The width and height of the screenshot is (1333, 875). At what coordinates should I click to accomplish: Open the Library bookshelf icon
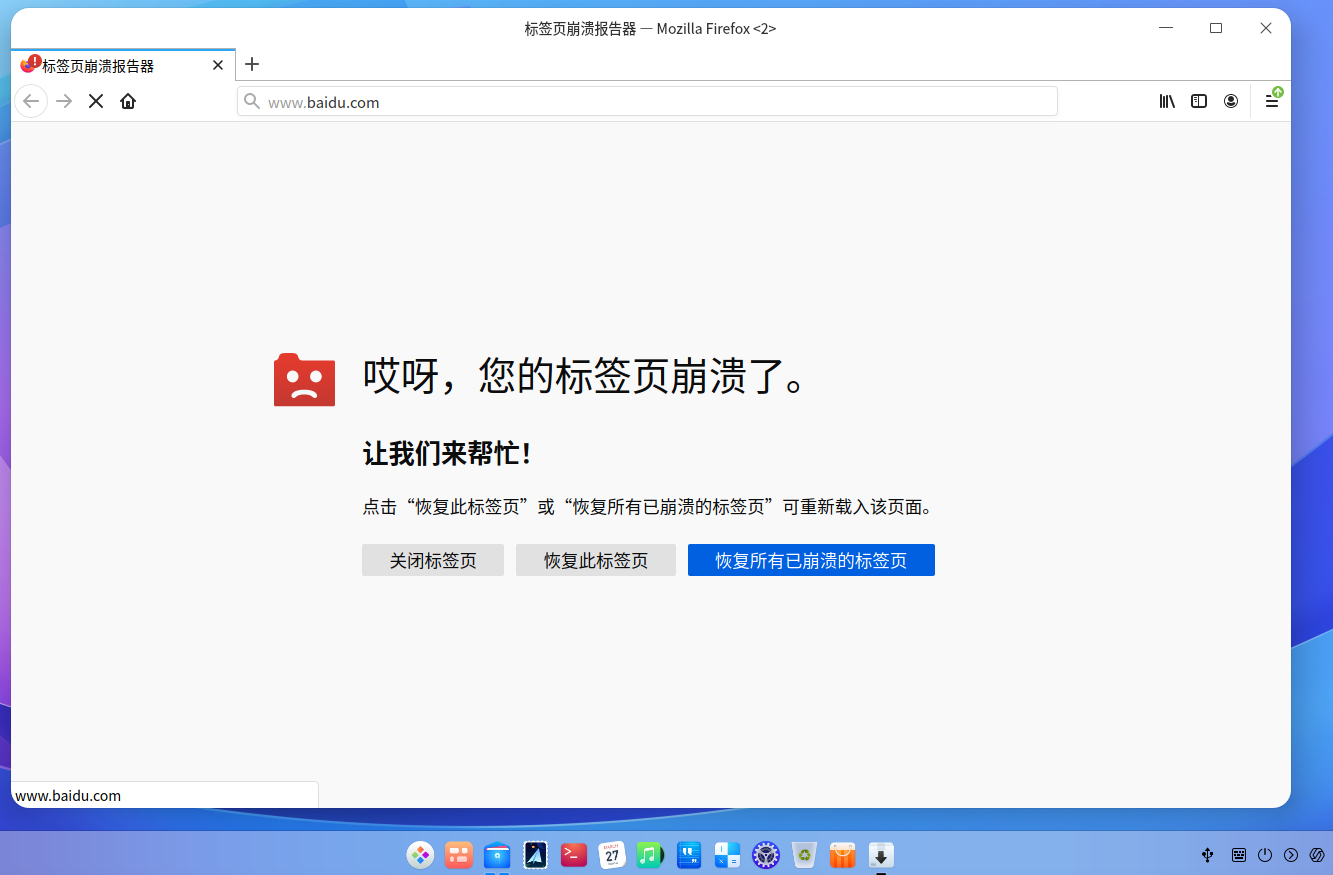pyautogui.click(x=1167, y=101)
